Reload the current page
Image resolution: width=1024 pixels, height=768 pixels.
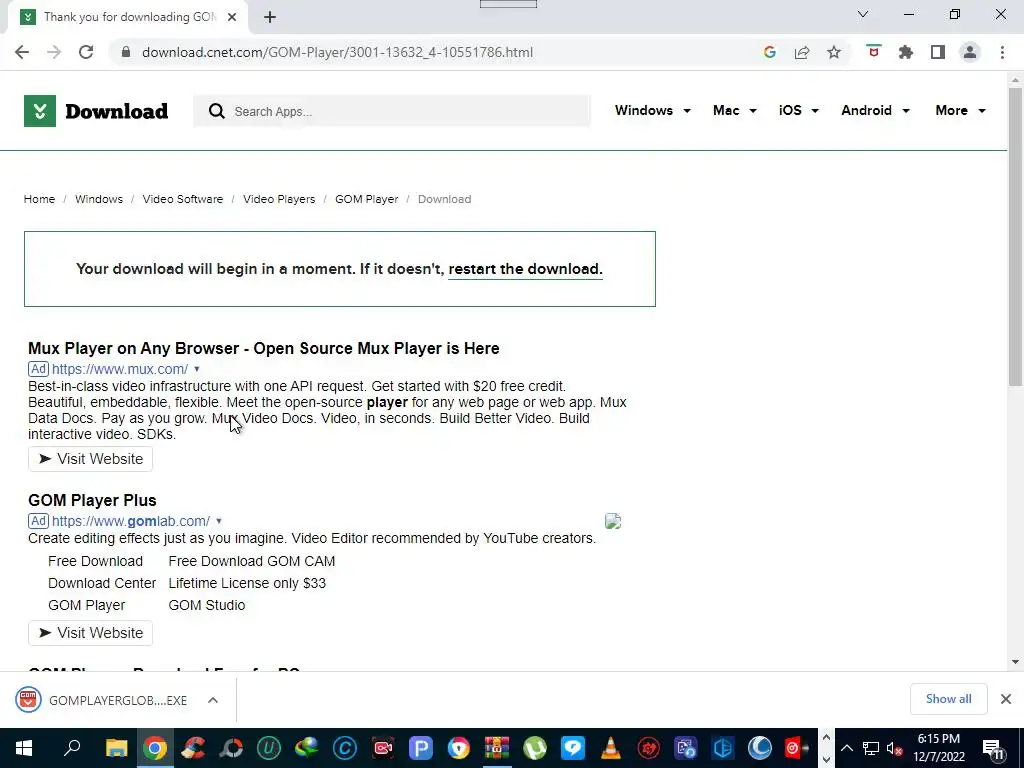[x=86, y=52]
